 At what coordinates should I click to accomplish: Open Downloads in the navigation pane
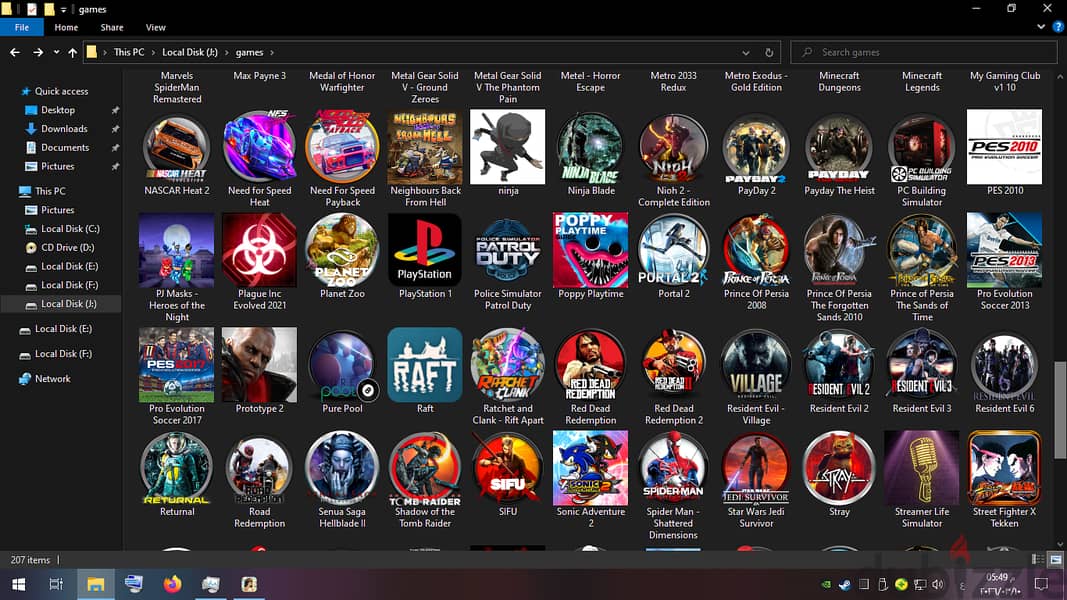pyautogui.click(x=64, y=129)
